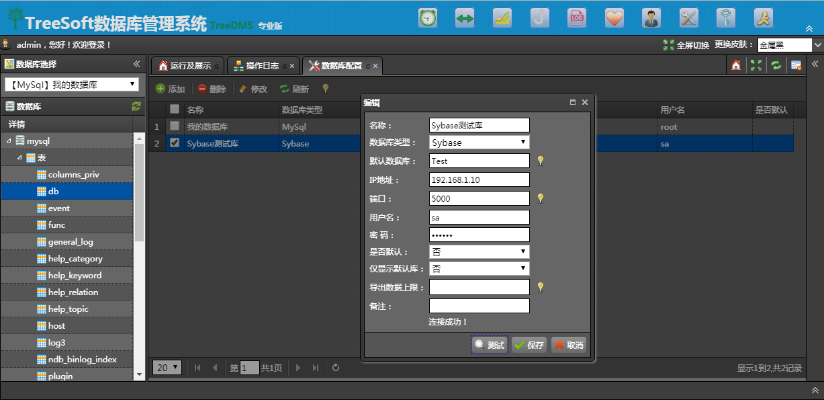Click the heart icon in top toolbar
The image size is (824, 400).
tap(614, 18)
